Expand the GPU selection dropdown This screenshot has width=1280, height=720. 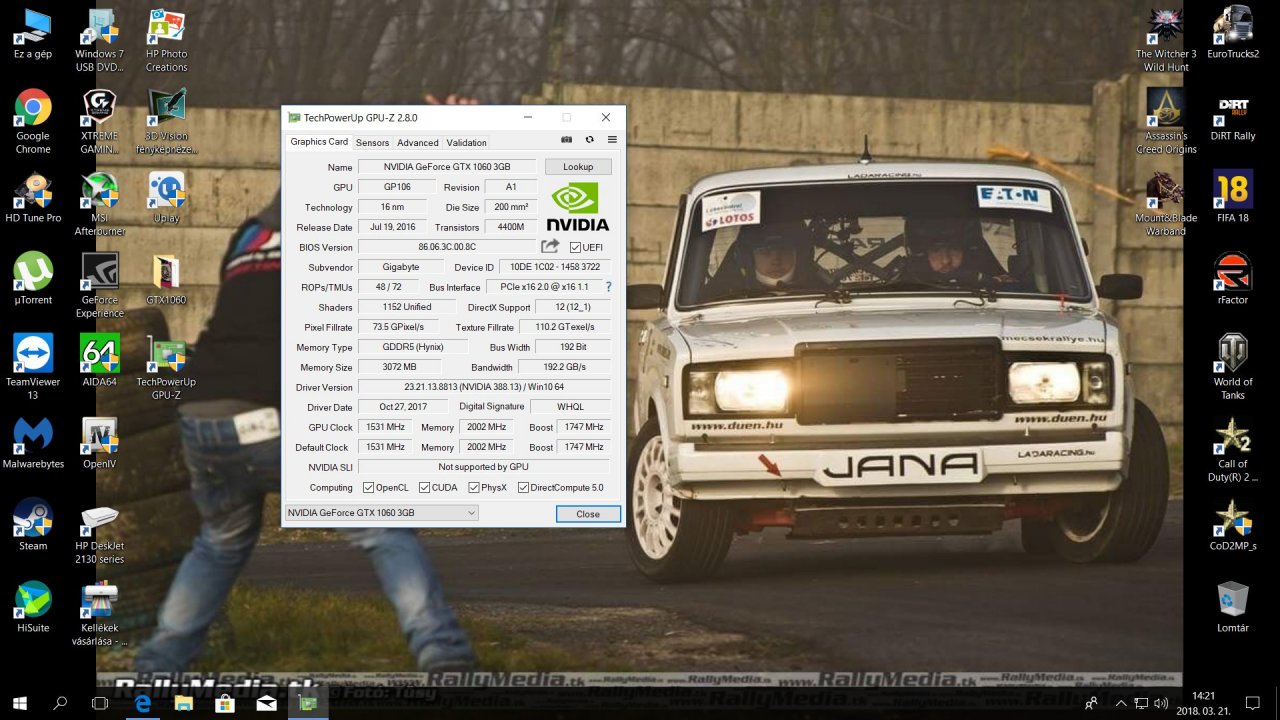(x=382, y=513)
